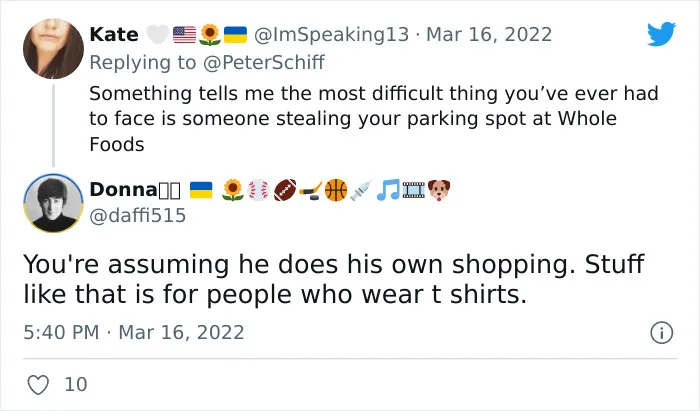Open the tweet info icon

[x=661, y=332]
